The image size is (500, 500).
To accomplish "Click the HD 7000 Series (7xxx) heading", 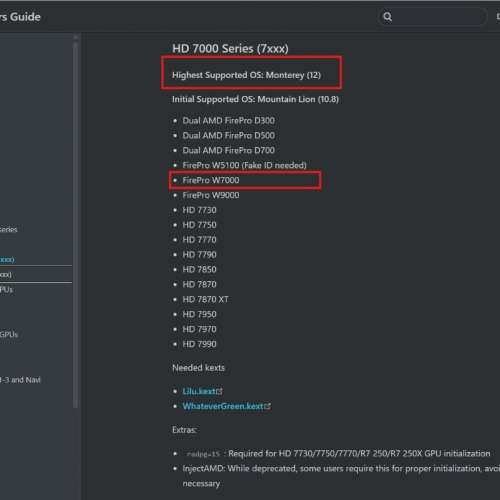I will 230,49.
